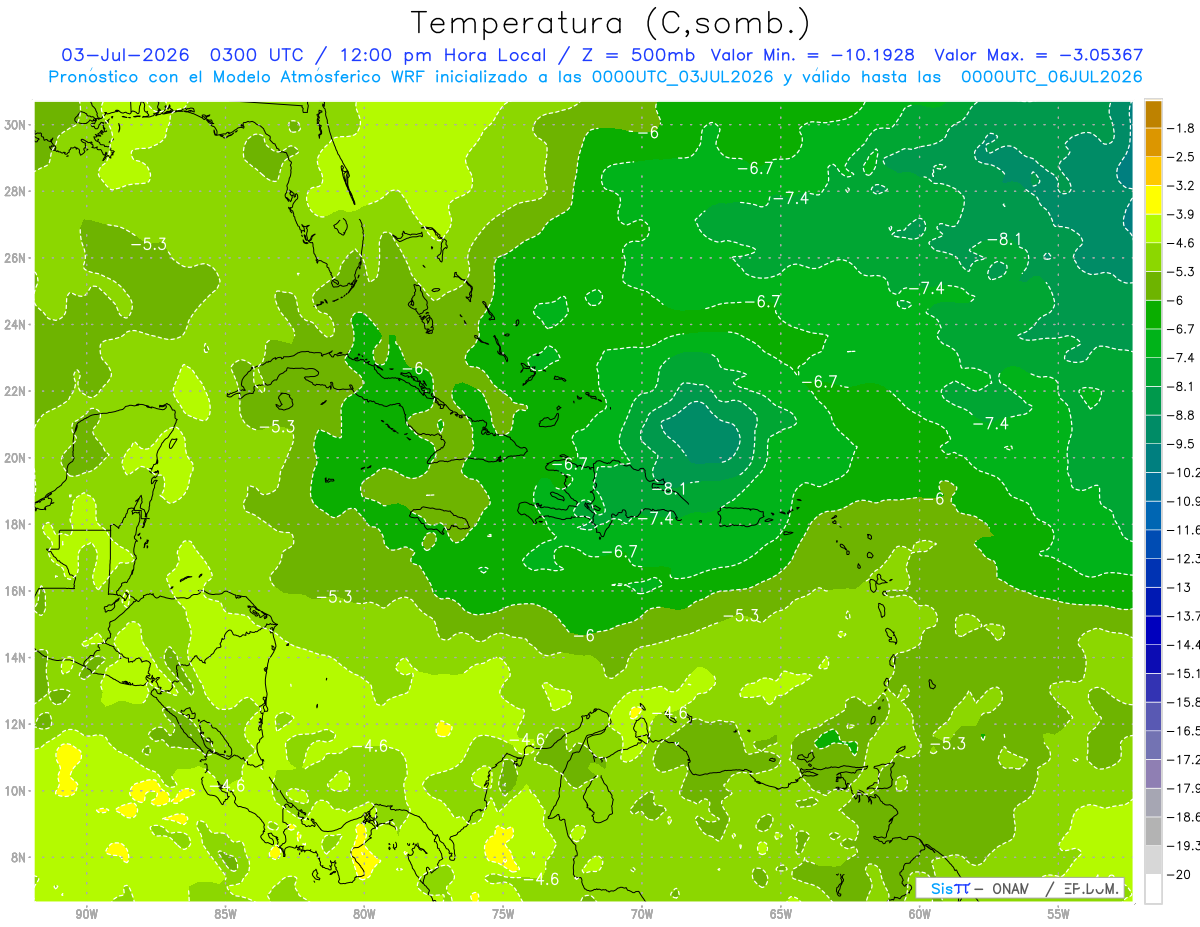The image size is (1200, 927).
Task: Click the 16N latitude axis label
Action: click(x=17, y=591)
